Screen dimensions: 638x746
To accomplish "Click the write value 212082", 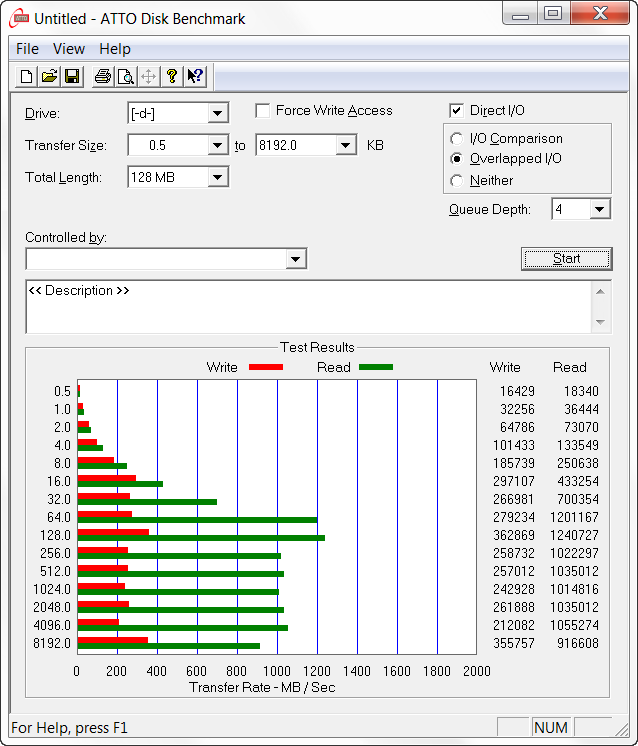I will [514, 625].
